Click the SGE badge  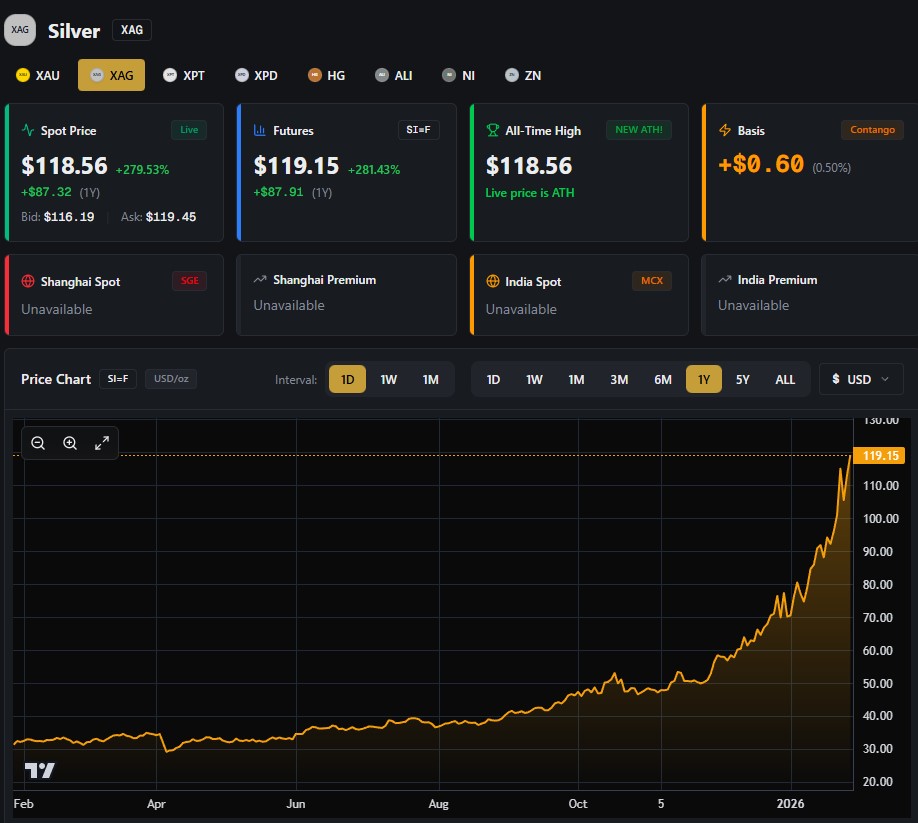point(189,281)
